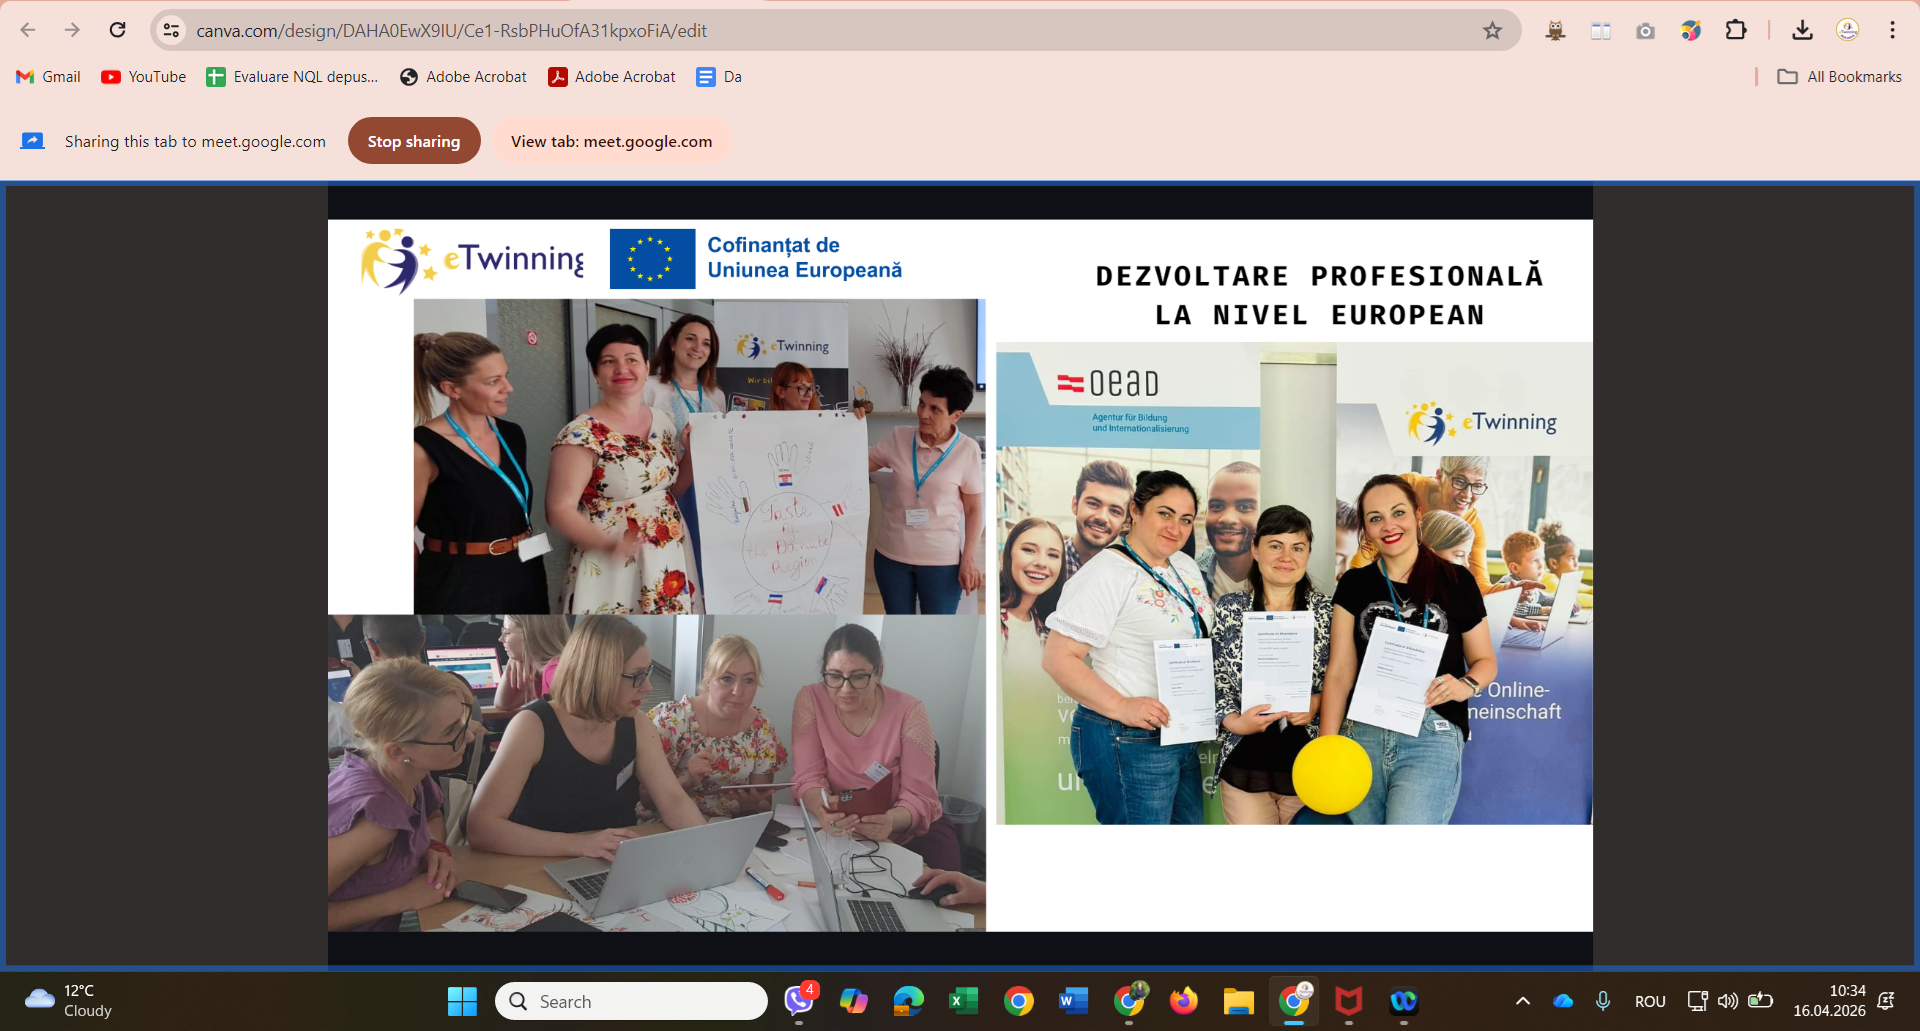Open the Evaluare NQL bookmark
Viewport: 1920px width, 1031px height.
[292, 77]
